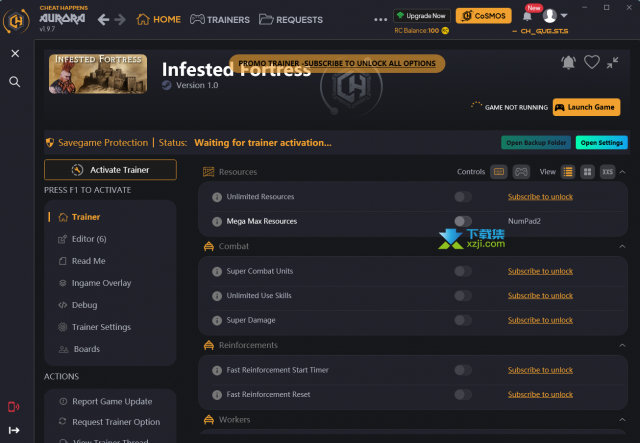Click Request Trainer Option action
This screenshot has height=443, width=640.
pos(110,422)
